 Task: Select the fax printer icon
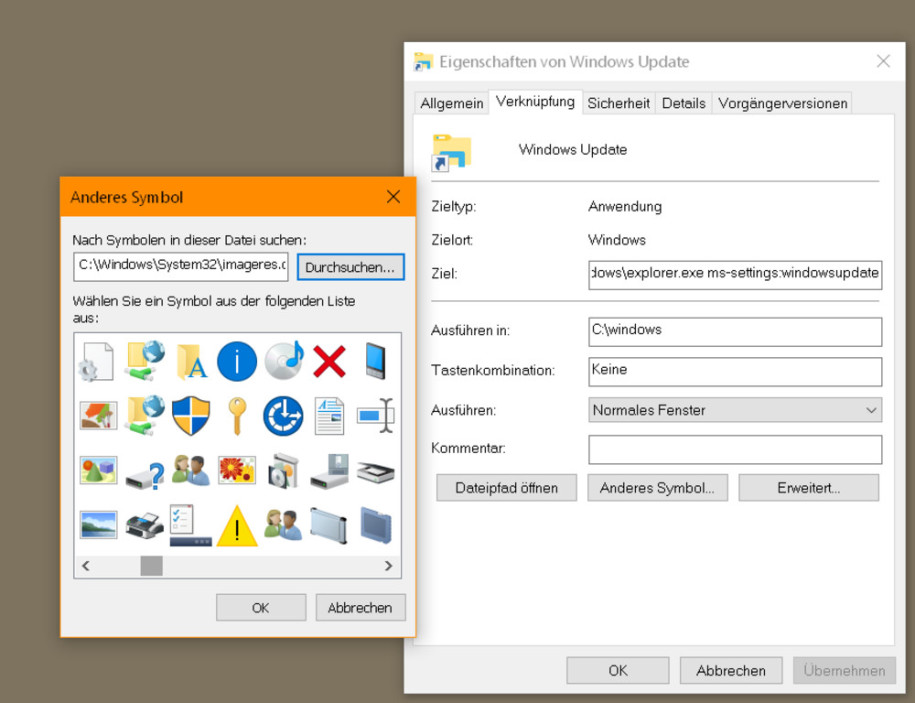[145, 526]
